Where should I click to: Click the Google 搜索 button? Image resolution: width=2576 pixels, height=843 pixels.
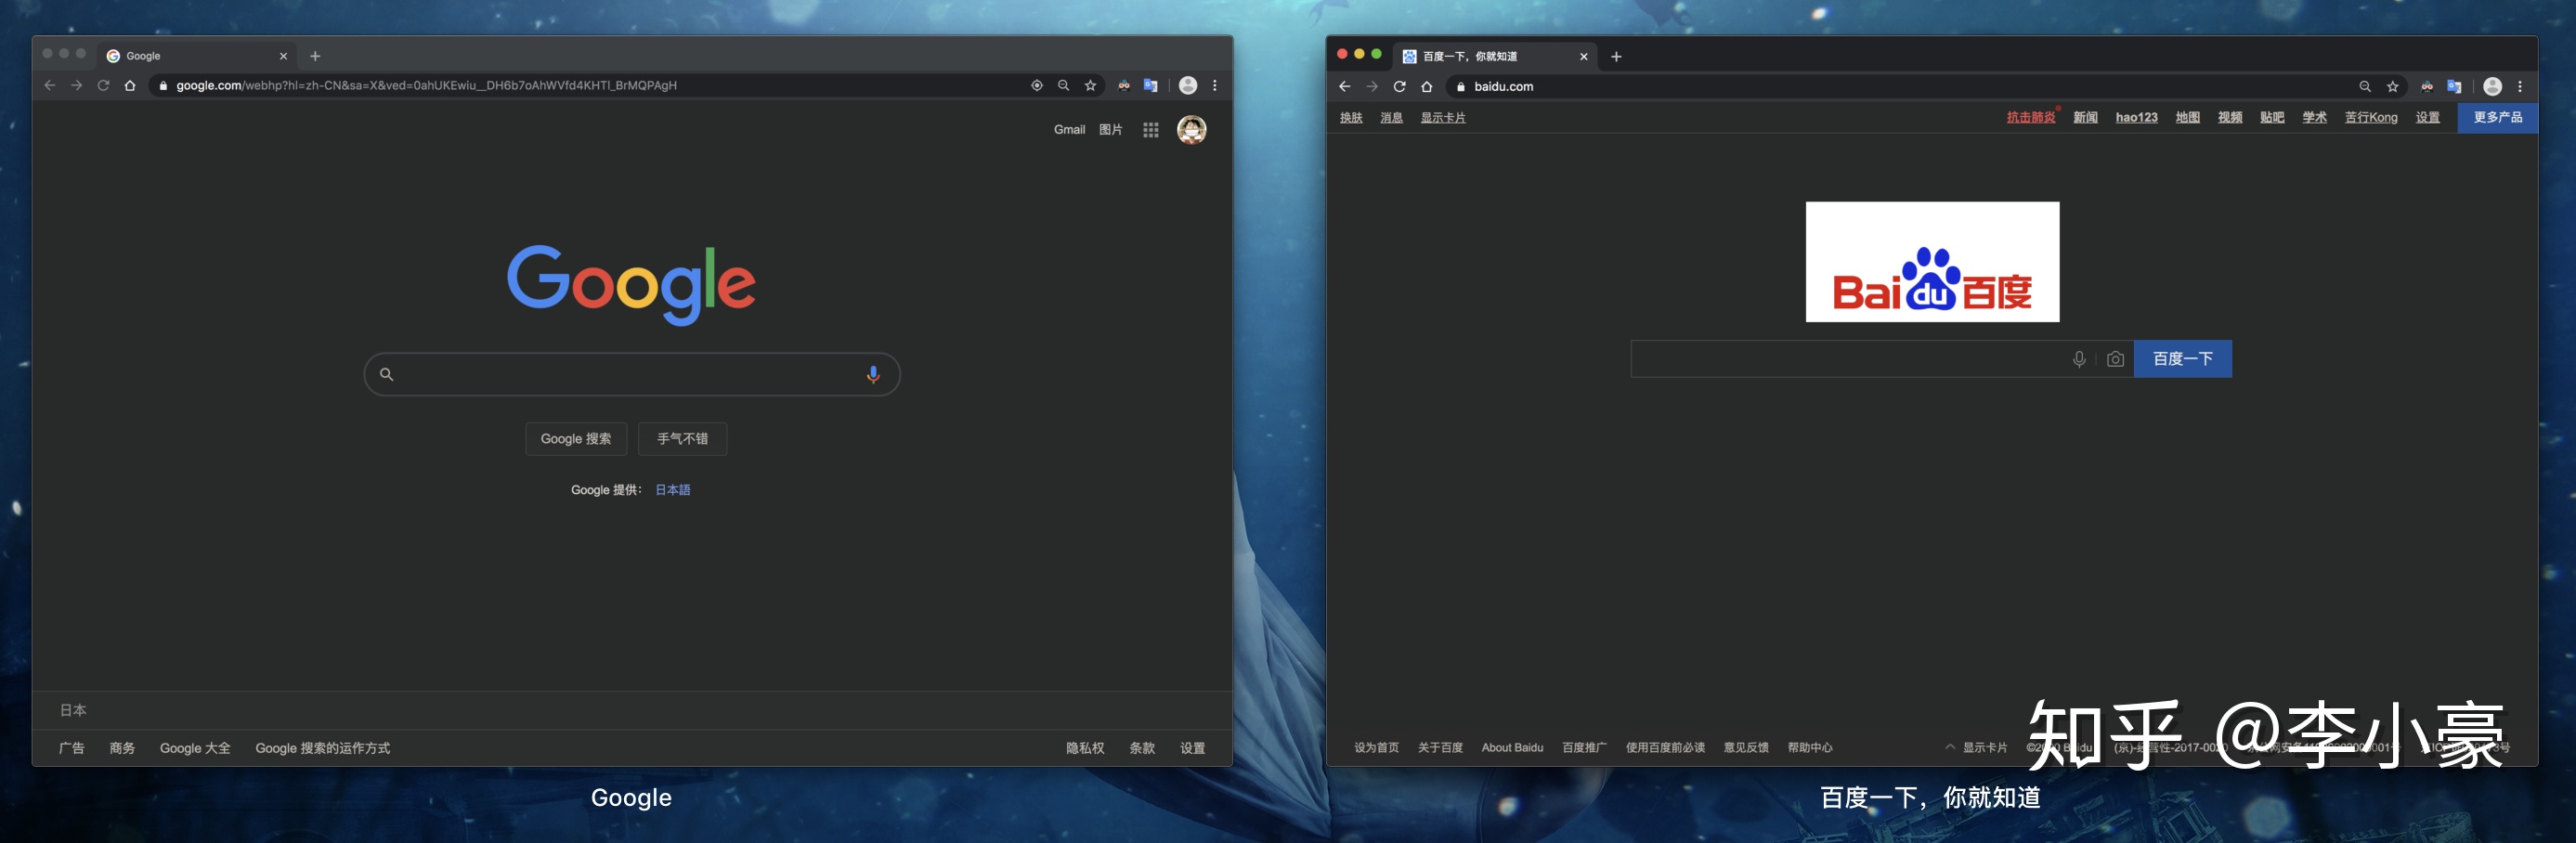576,439
